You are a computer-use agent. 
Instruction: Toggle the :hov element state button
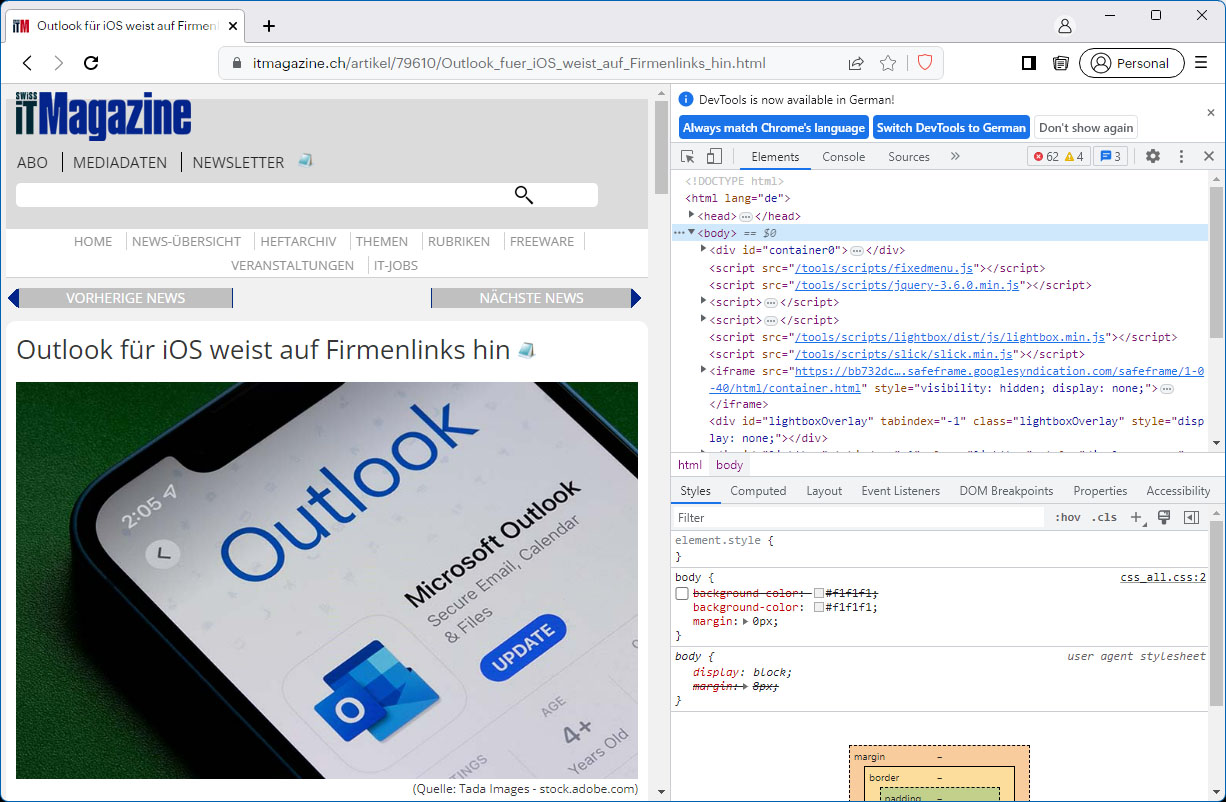1068,517
